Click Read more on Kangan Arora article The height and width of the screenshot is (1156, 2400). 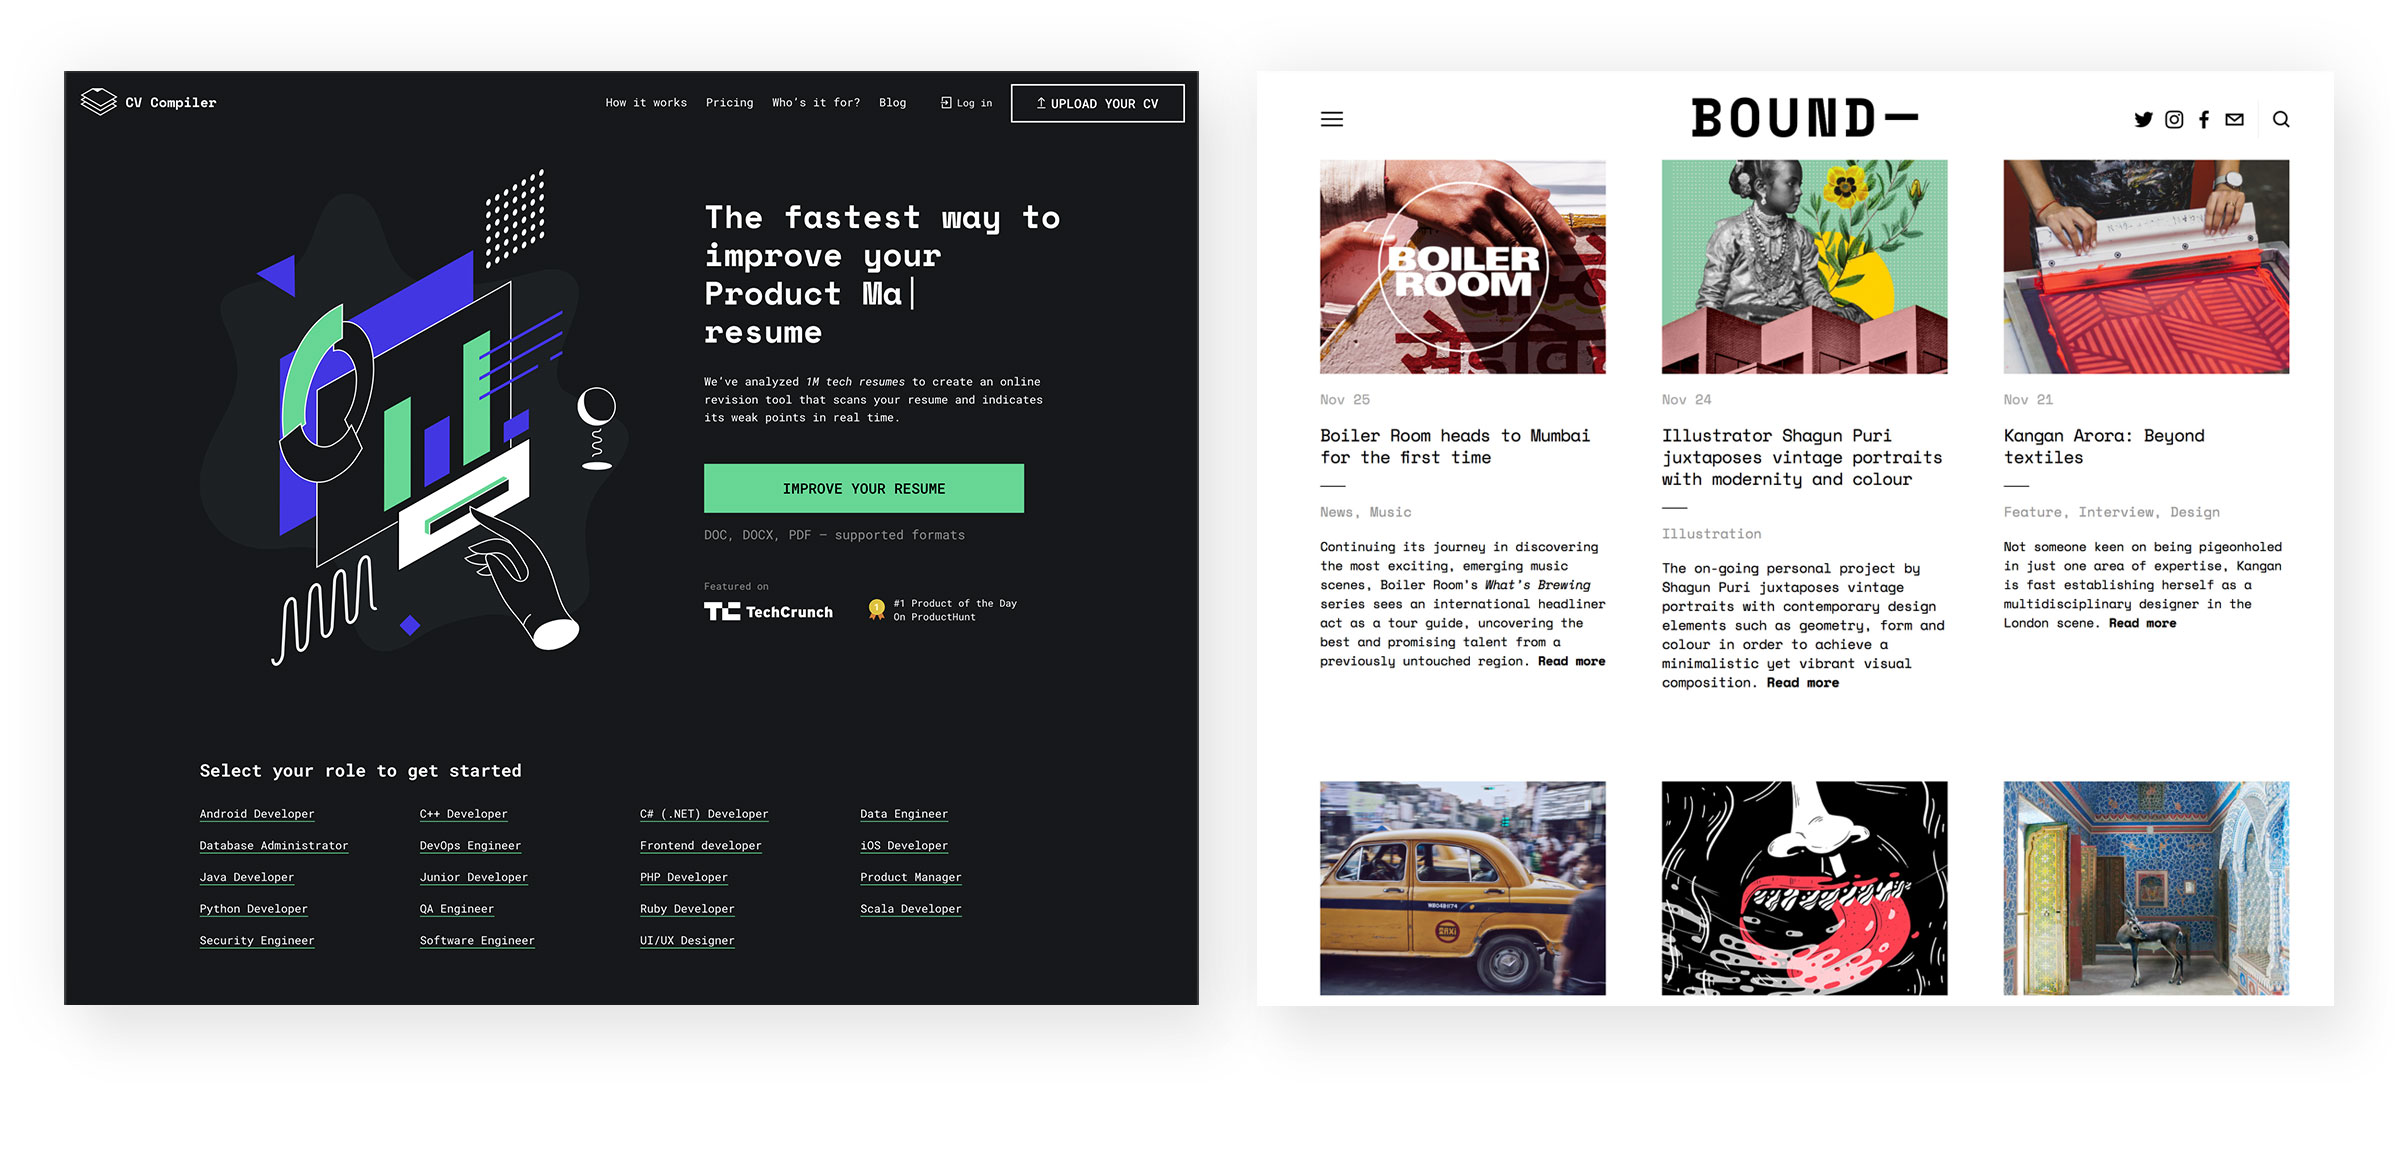coord(2143,623)
